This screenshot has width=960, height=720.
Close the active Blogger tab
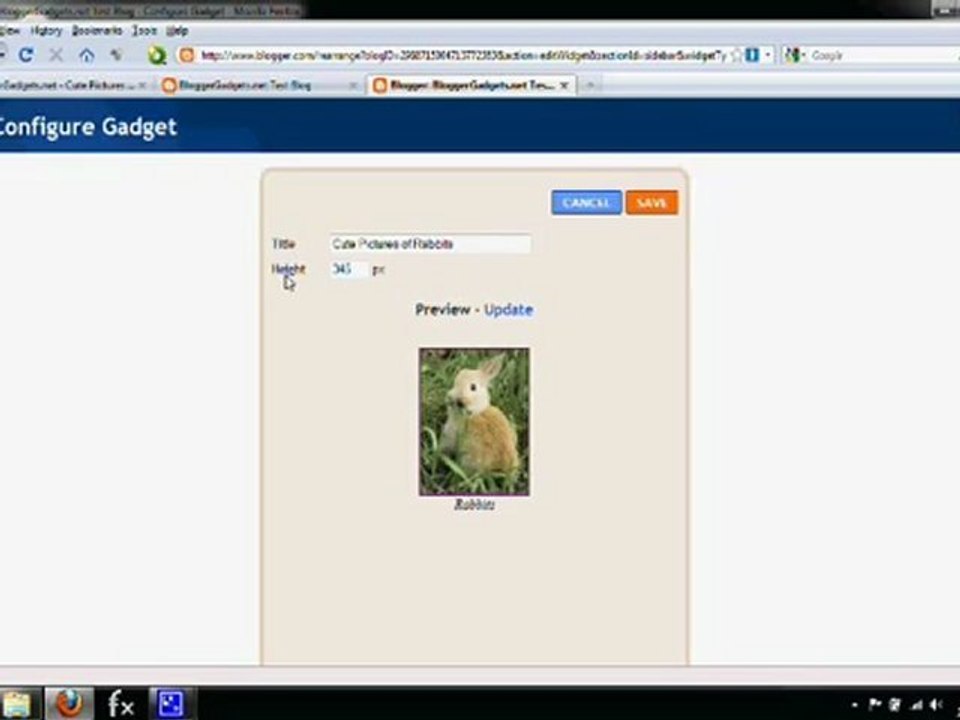point(564,85)
